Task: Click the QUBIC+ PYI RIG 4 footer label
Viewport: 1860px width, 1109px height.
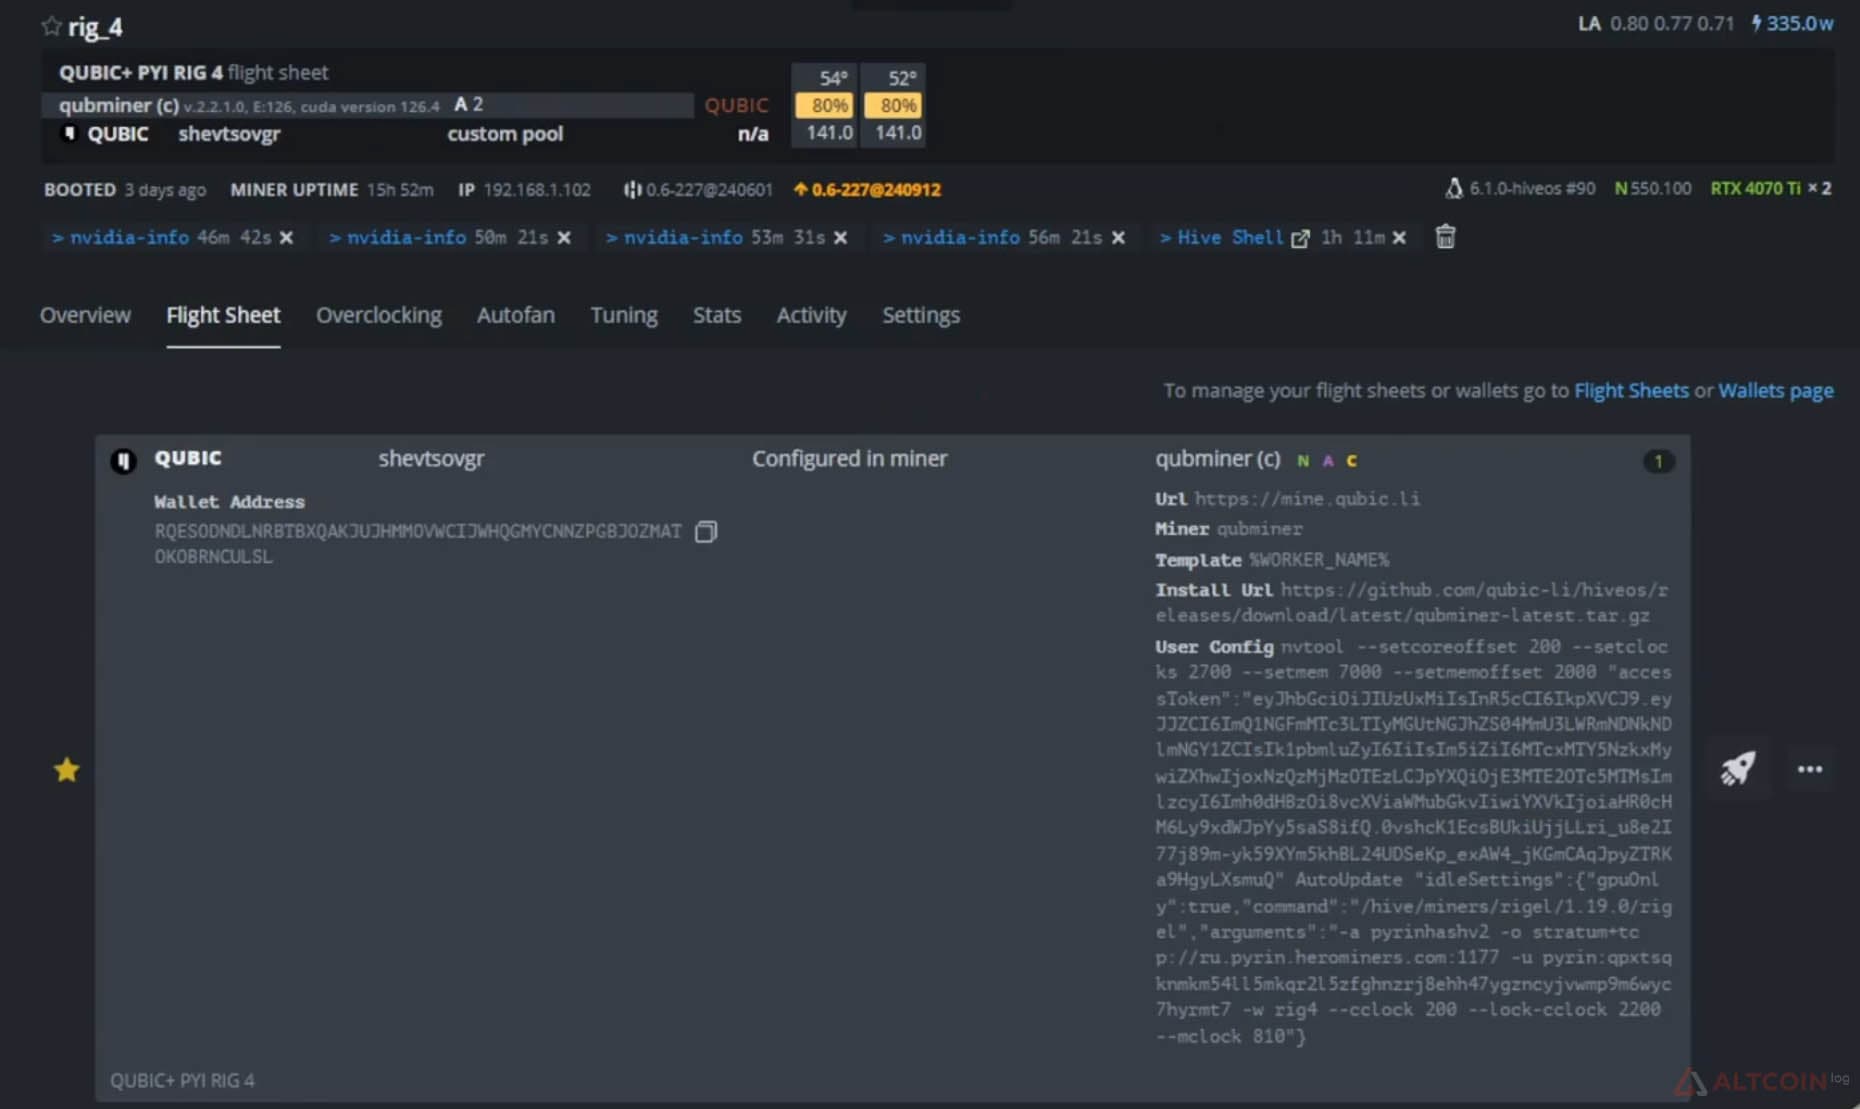Action: pyautogui.click(x=182, y=1080)
